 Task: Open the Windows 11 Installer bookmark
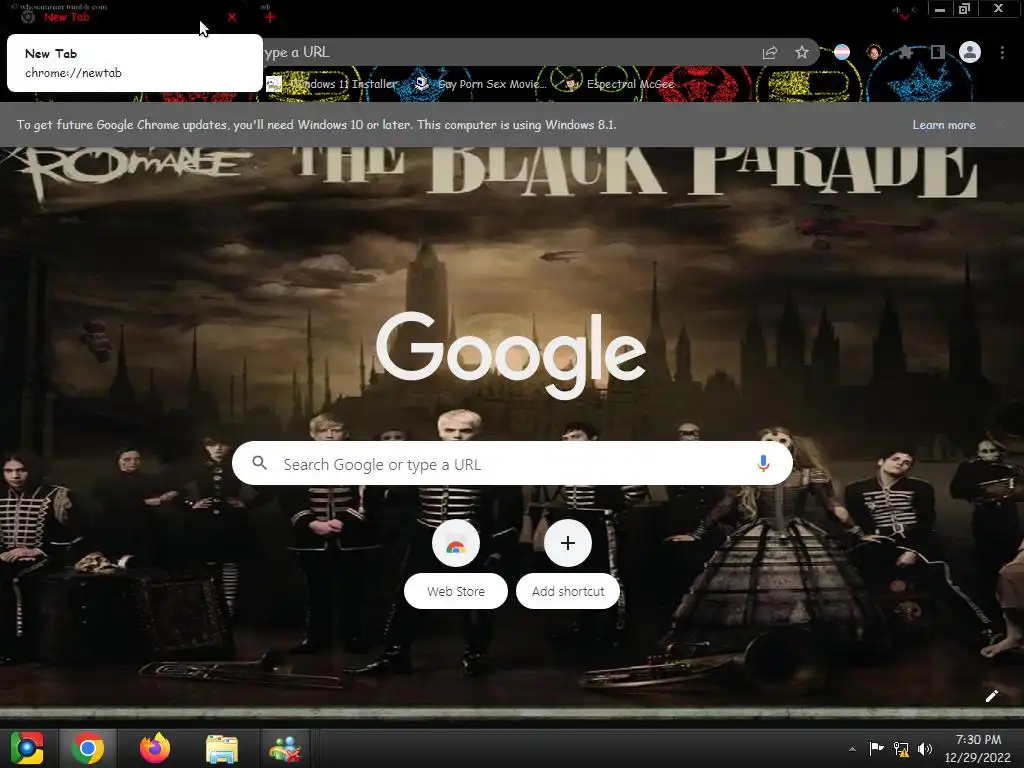click(332, 84)
